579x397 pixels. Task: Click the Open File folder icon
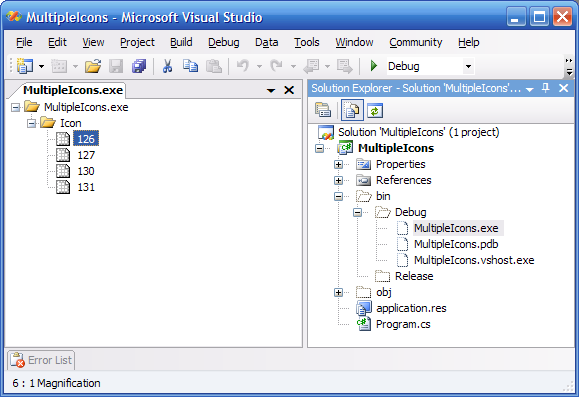(x=93, y=66)
